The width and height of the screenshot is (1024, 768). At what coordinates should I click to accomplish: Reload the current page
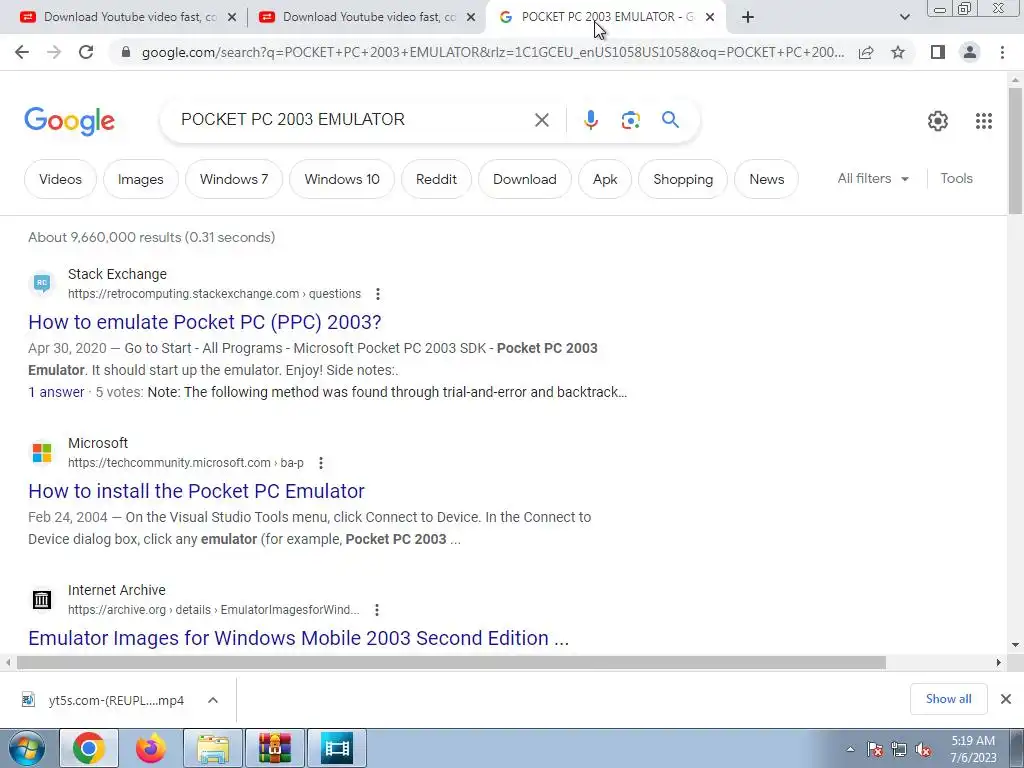pos(86,52)
